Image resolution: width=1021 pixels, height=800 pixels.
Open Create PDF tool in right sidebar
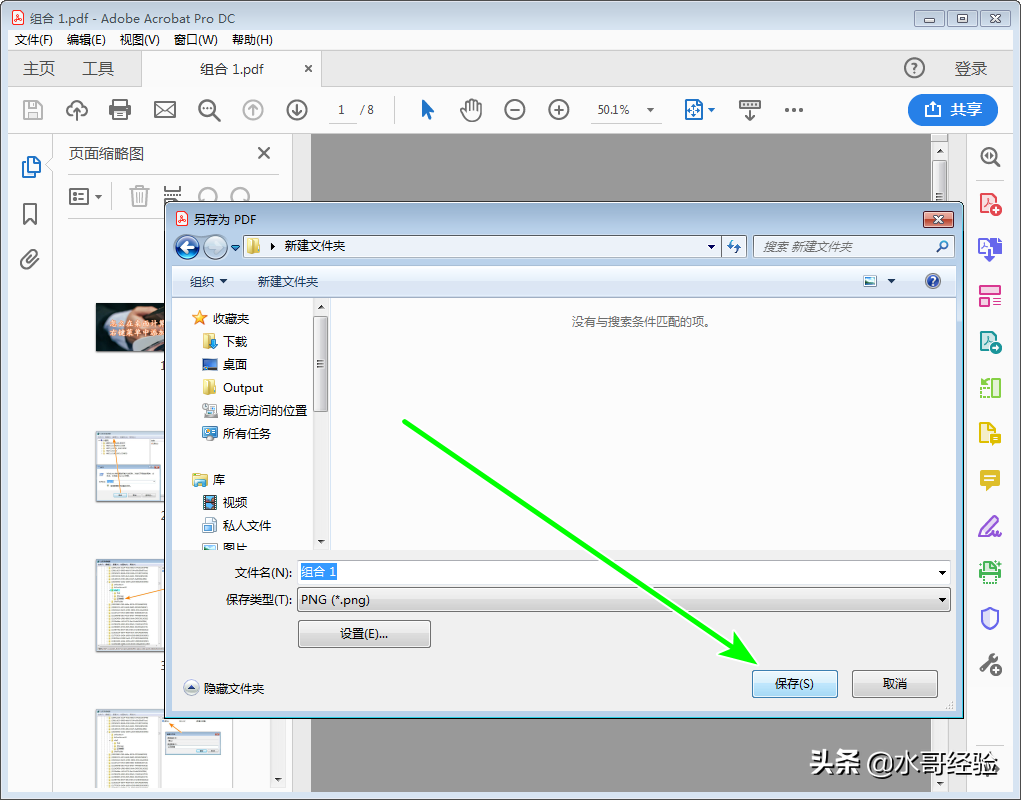point(990,204)
